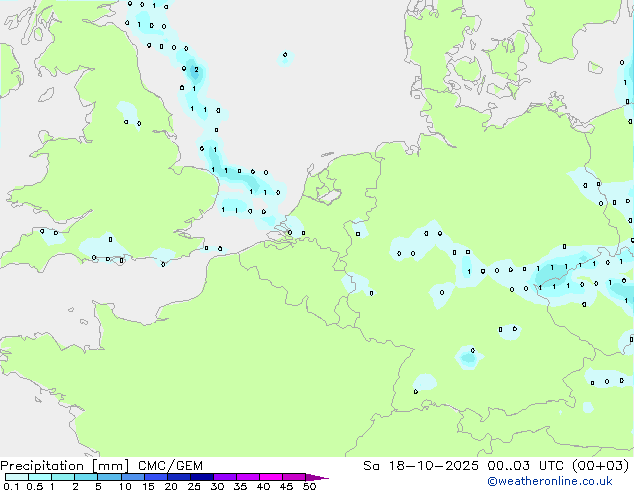634x490 pixels.
Task: Click the "18-10-2025" date text
Action: point(433,466)
